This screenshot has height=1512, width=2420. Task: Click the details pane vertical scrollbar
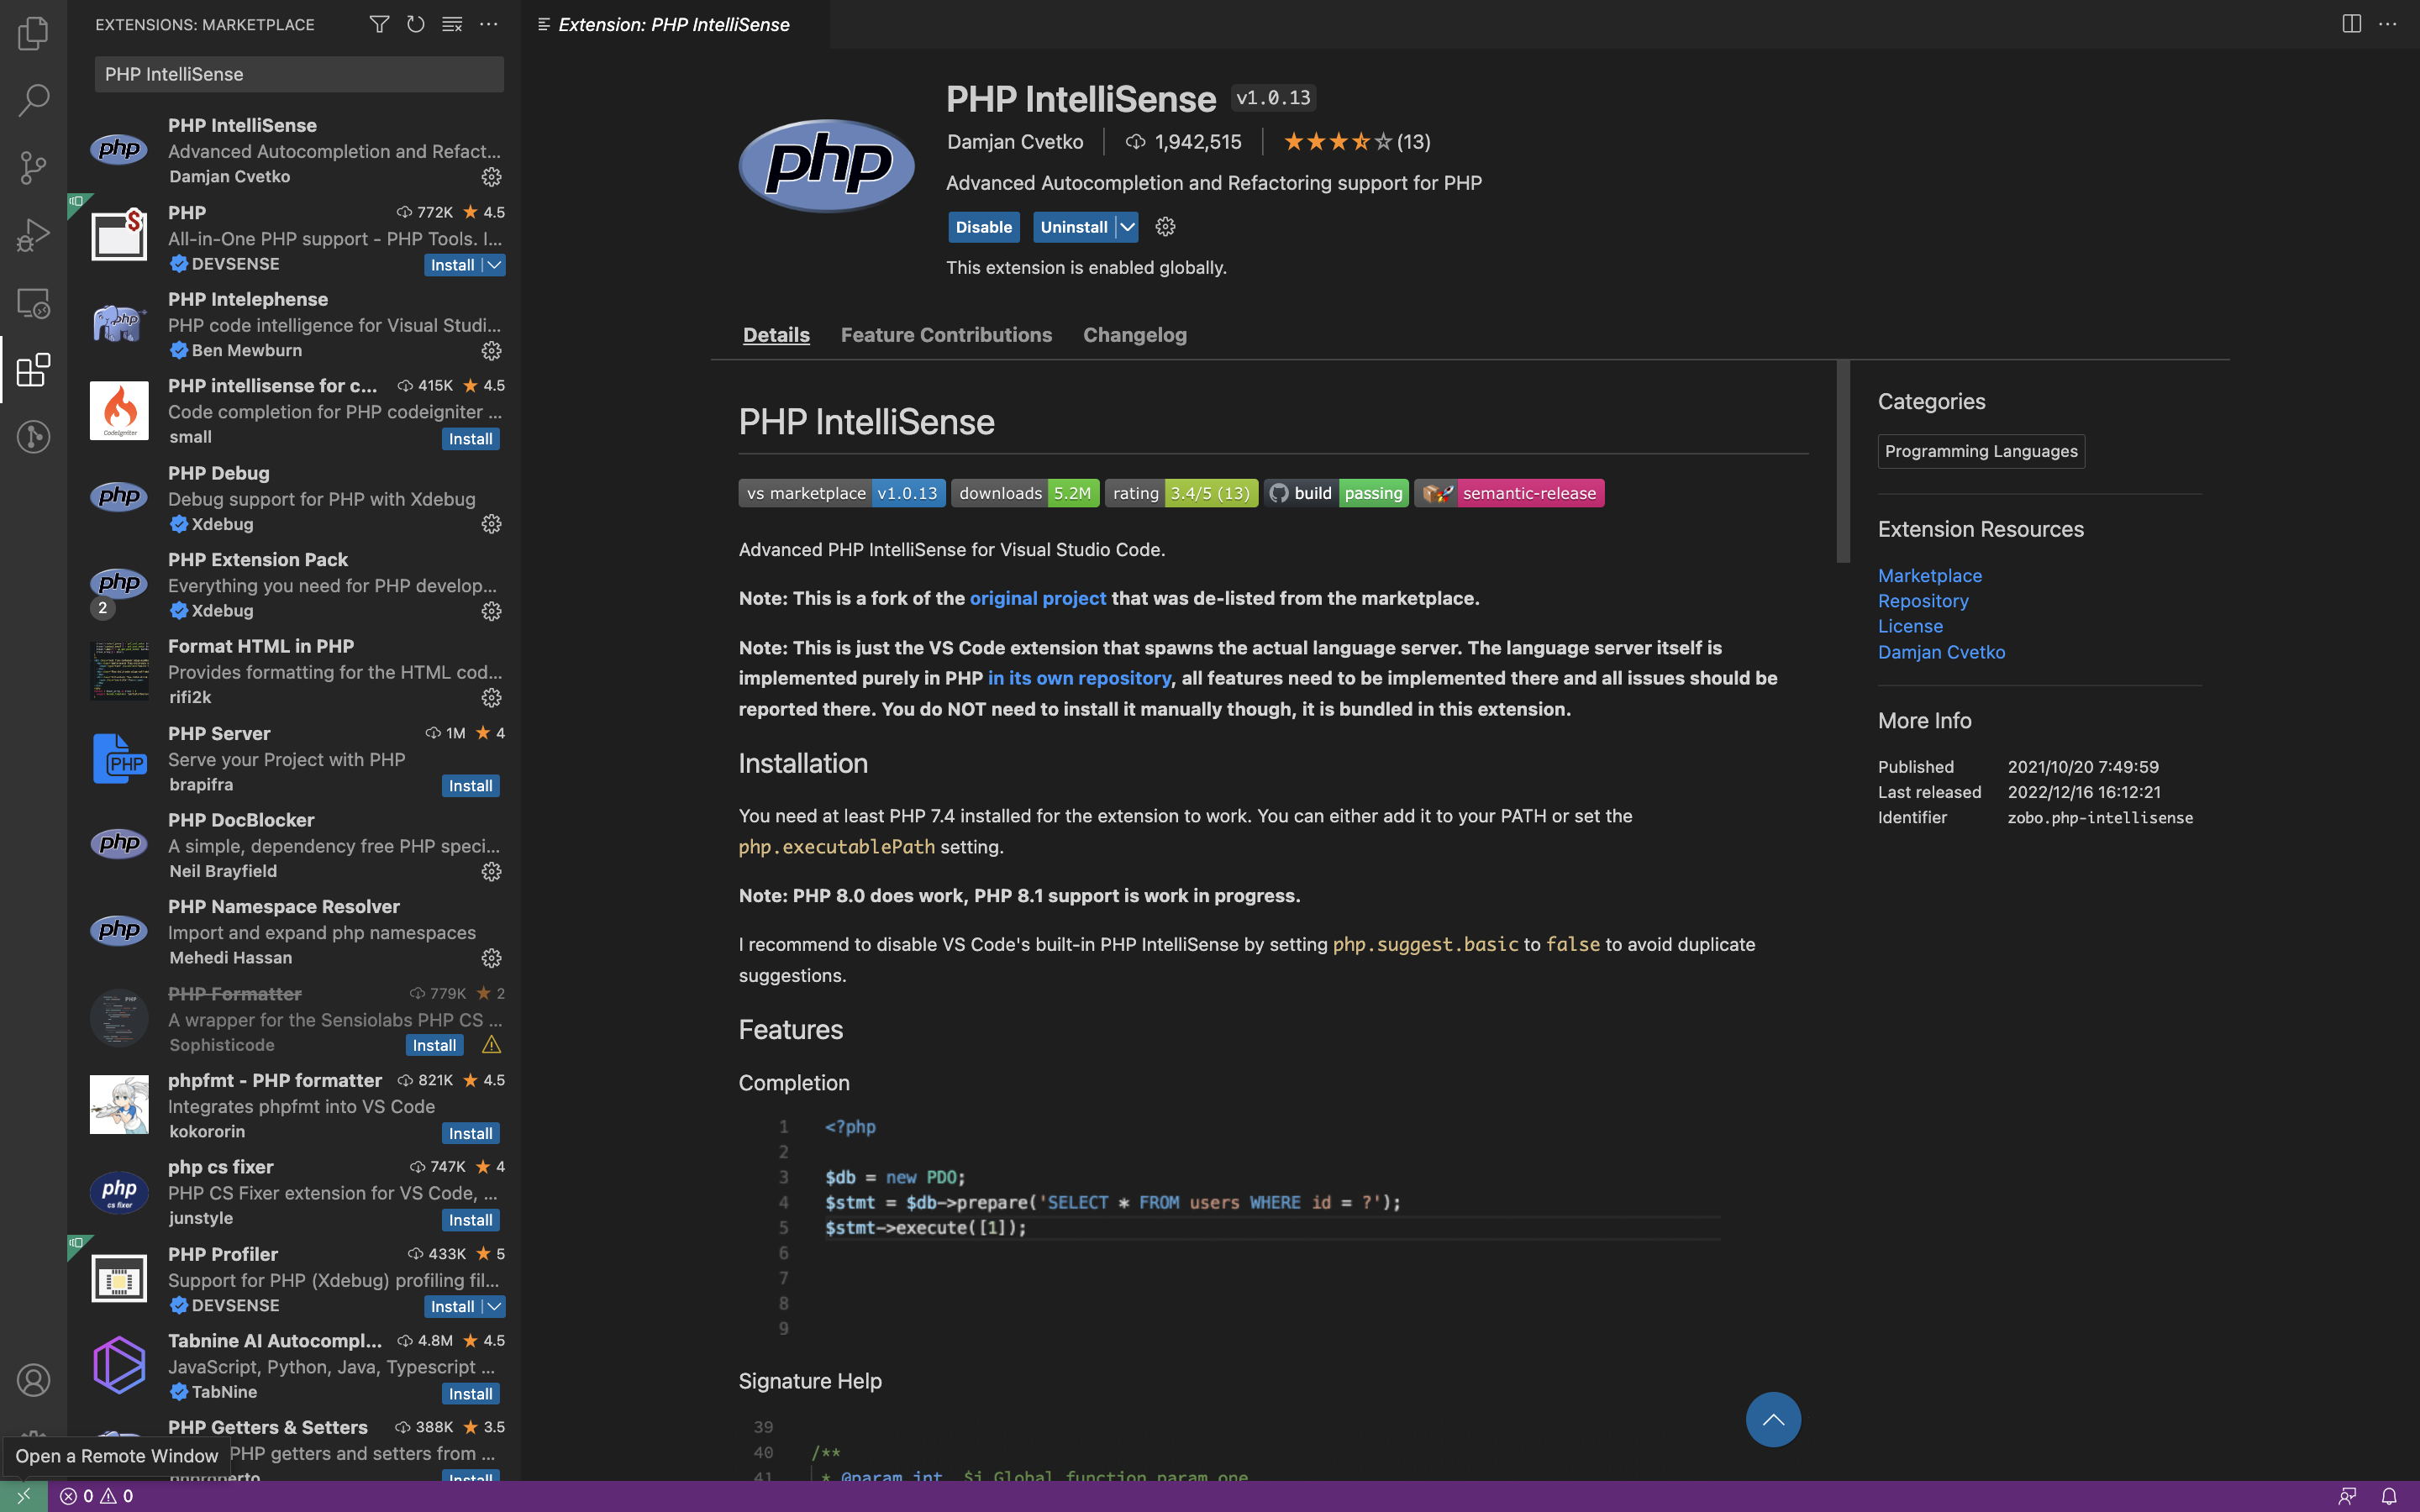[1843, 462]
